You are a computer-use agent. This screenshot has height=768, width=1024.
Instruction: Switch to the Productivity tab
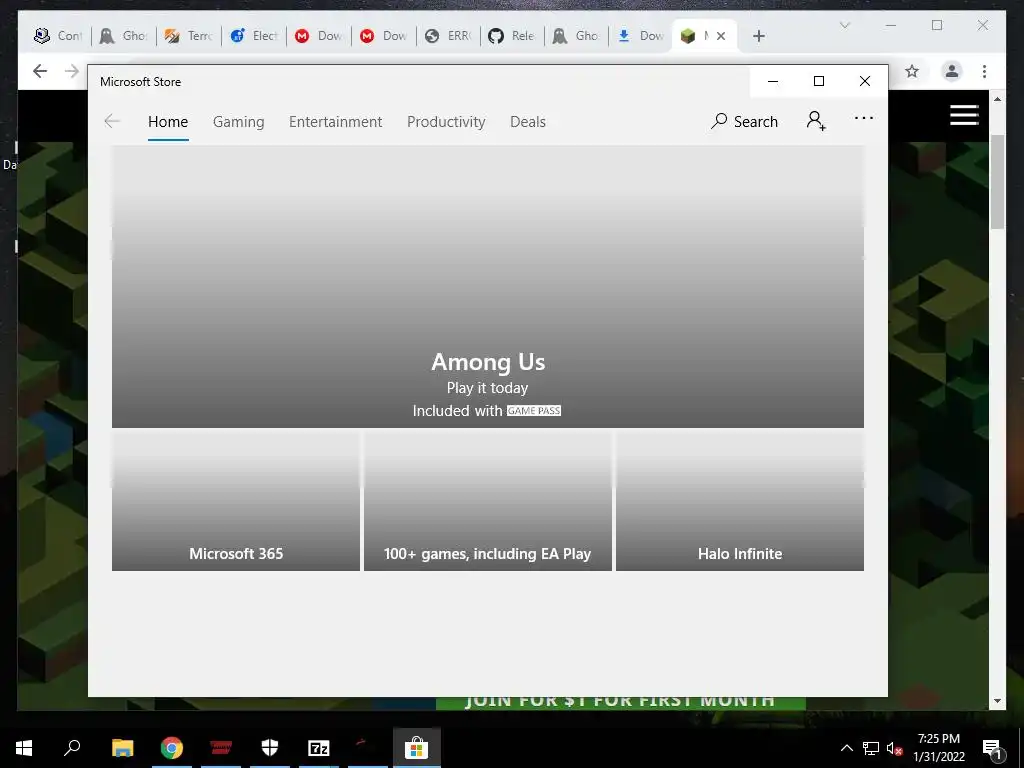[x=446, y=122]
